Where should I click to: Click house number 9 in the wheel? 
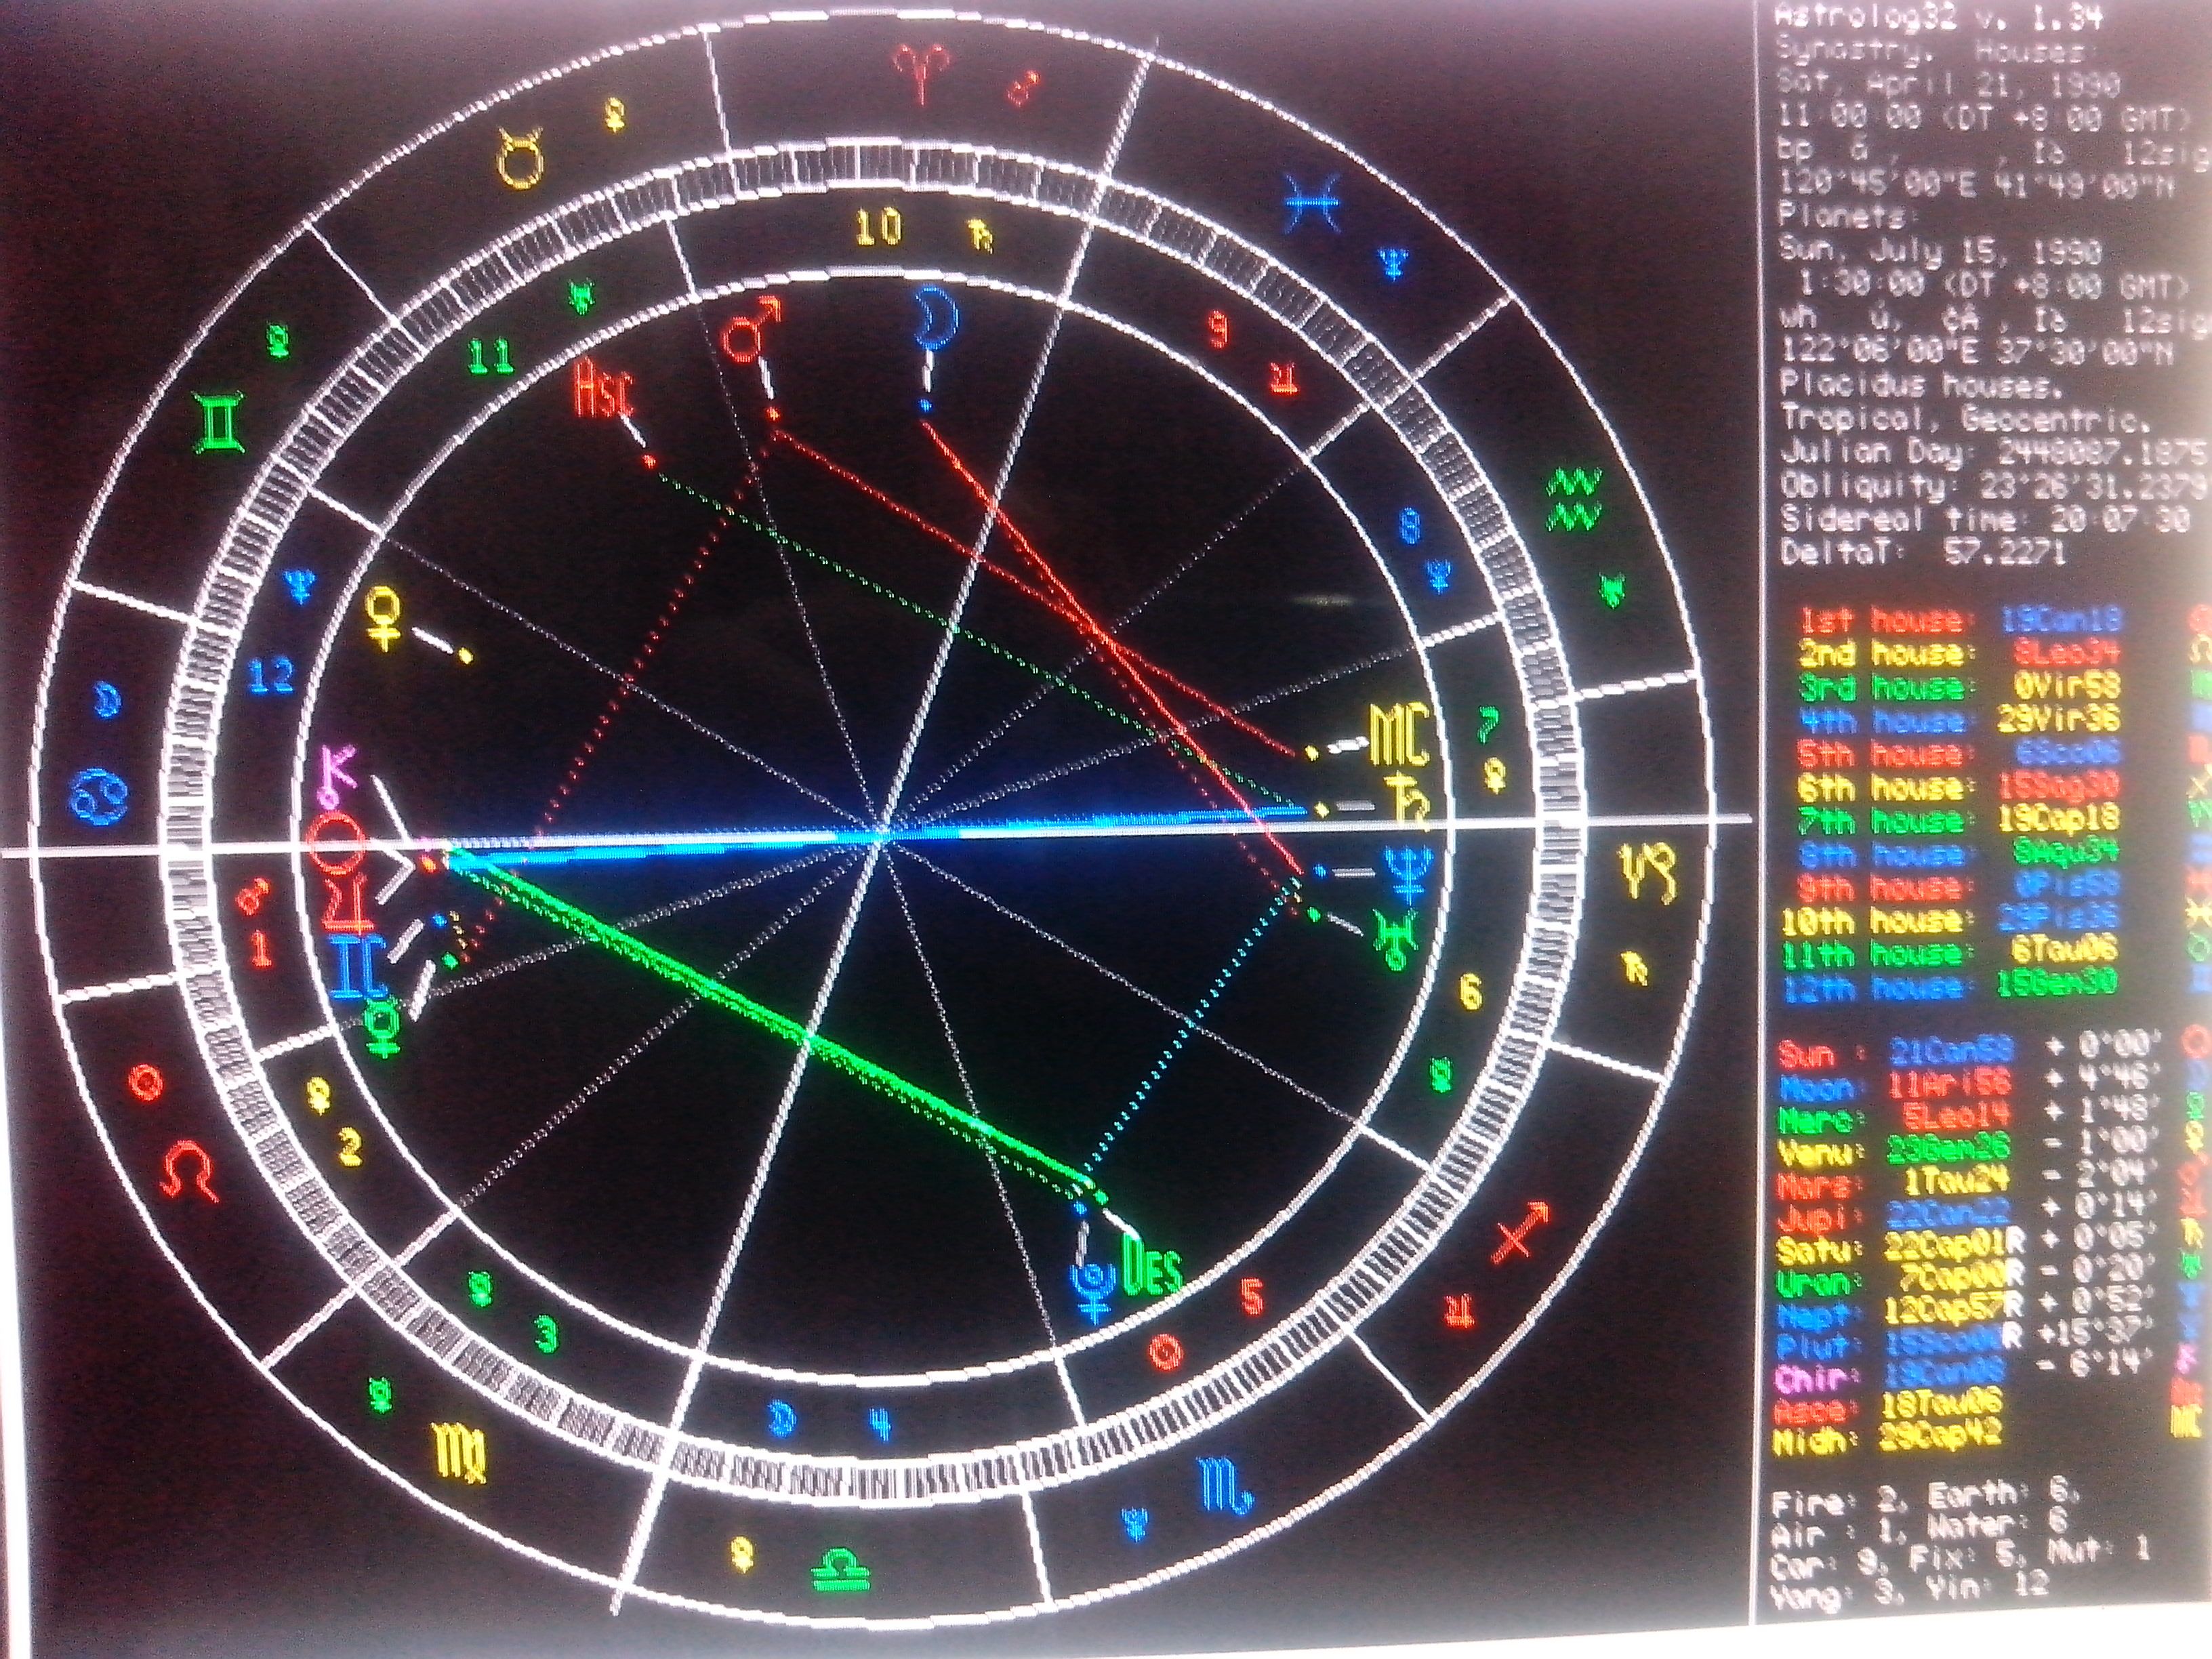(1218, 329)
